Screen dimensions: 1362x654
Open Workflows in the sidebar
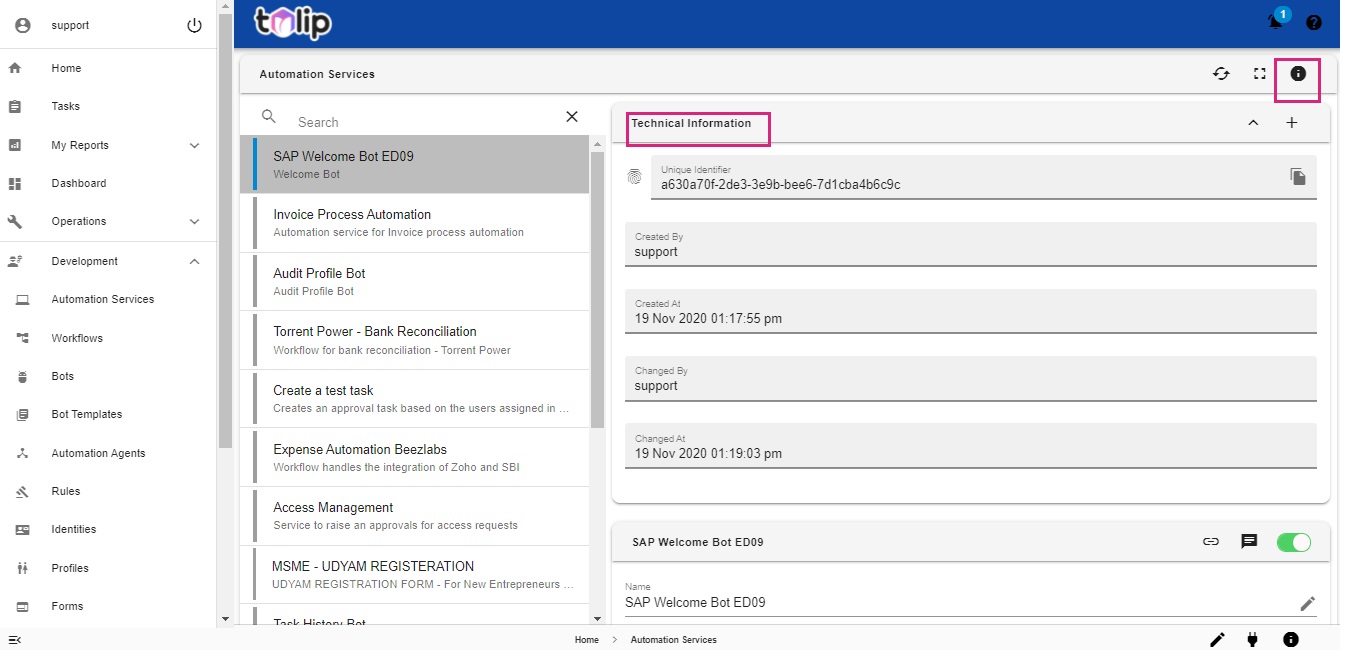(x=77, y=338)
